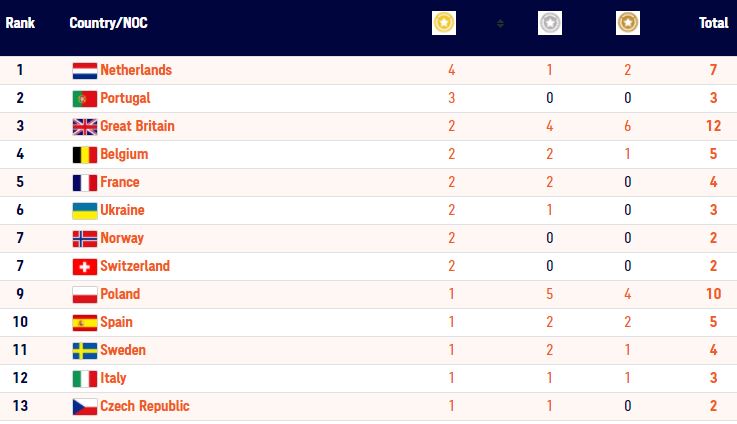Open the Poland country link

point(120,294)
